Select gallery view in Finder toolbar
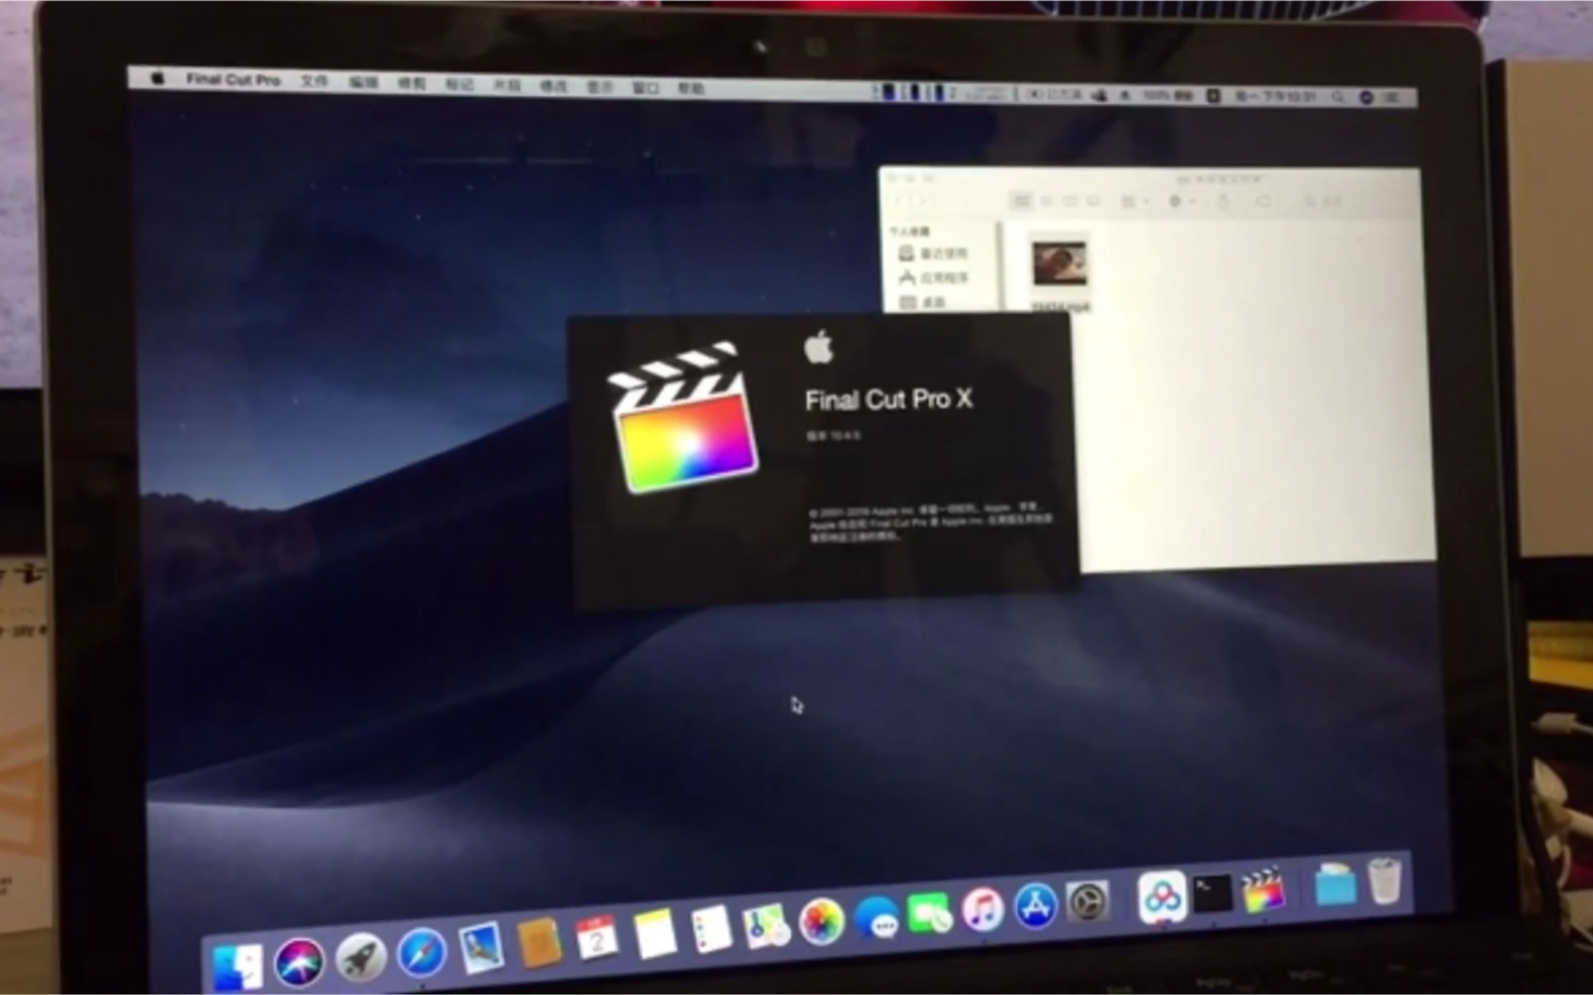This screenshot has width=1593, height=995. [1094, 201]
